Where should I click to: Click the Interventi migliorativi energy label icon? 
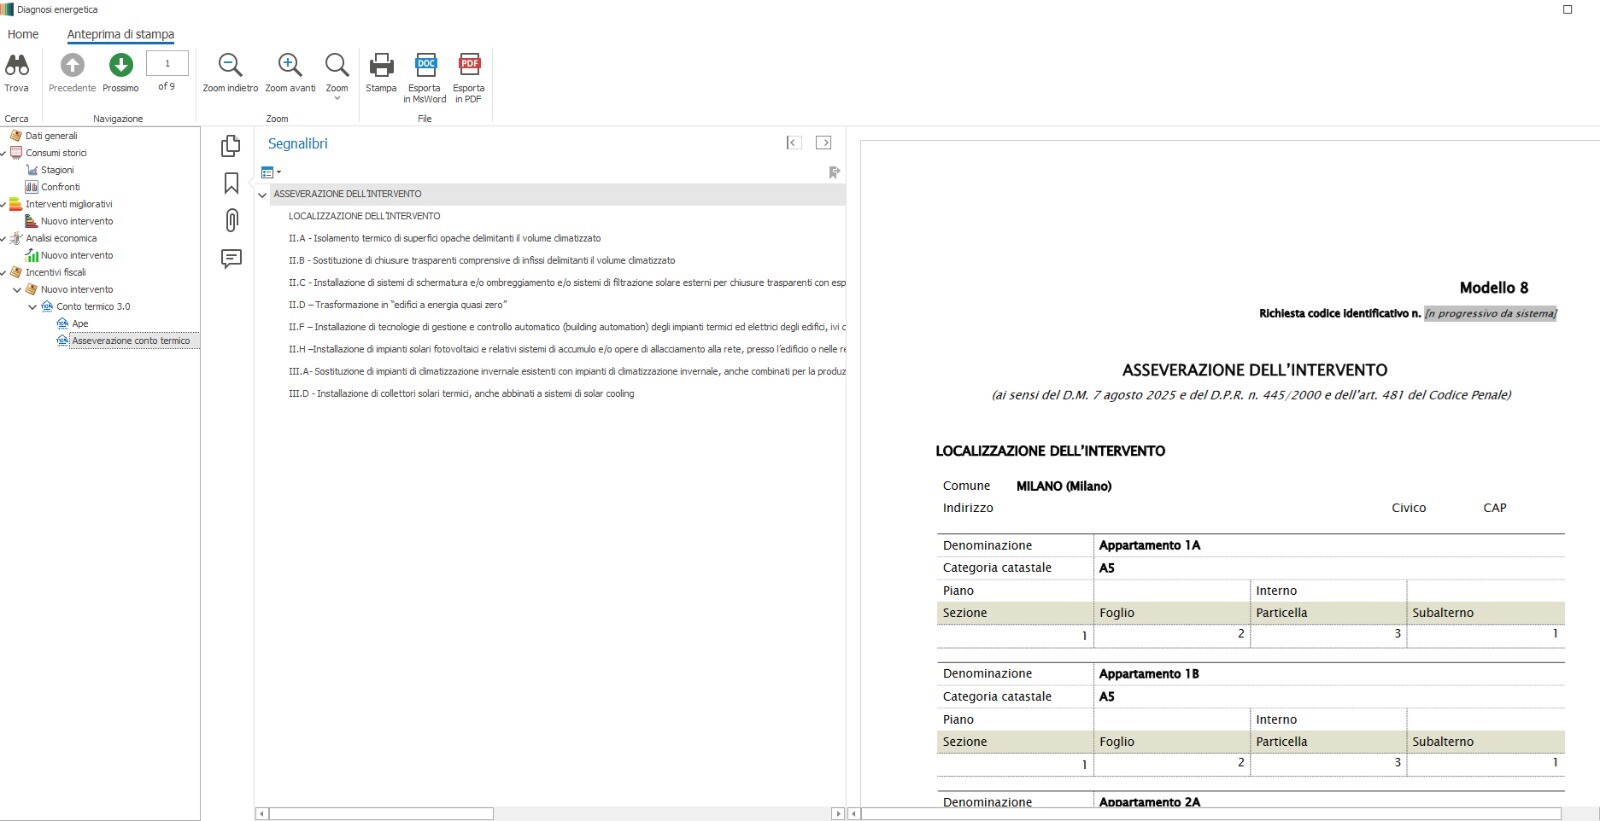tap(16, 204)
